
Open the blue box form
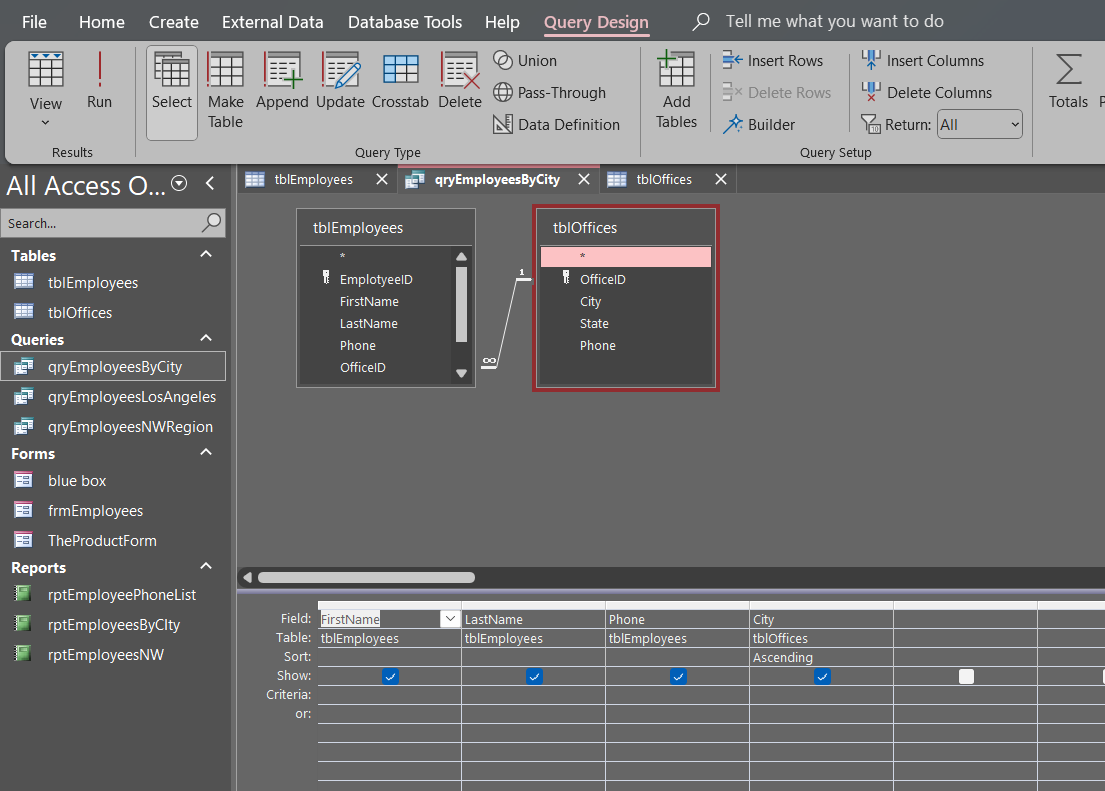click(77, 481)
